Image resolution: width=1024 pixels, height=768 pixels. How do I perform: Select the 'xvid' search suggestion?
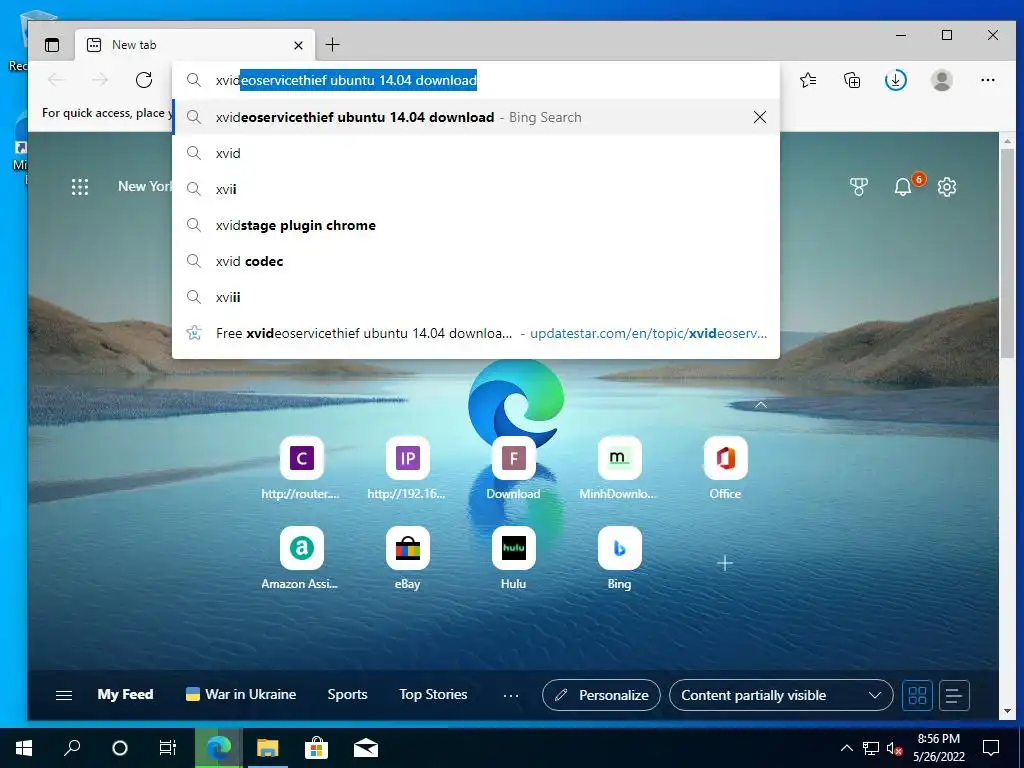(x=476, y=153)
